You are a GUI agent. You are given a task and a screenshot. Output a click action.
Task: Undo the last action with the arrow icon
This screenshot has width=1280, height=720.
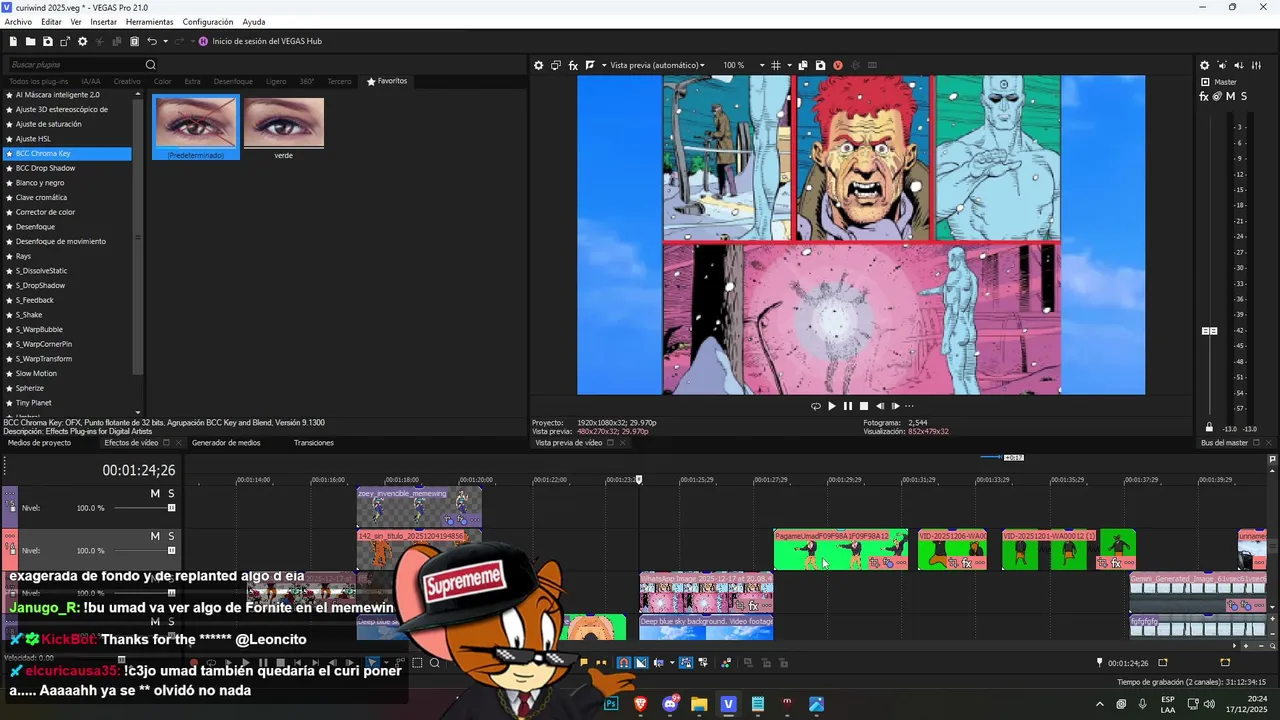click(x=152, y=41)
